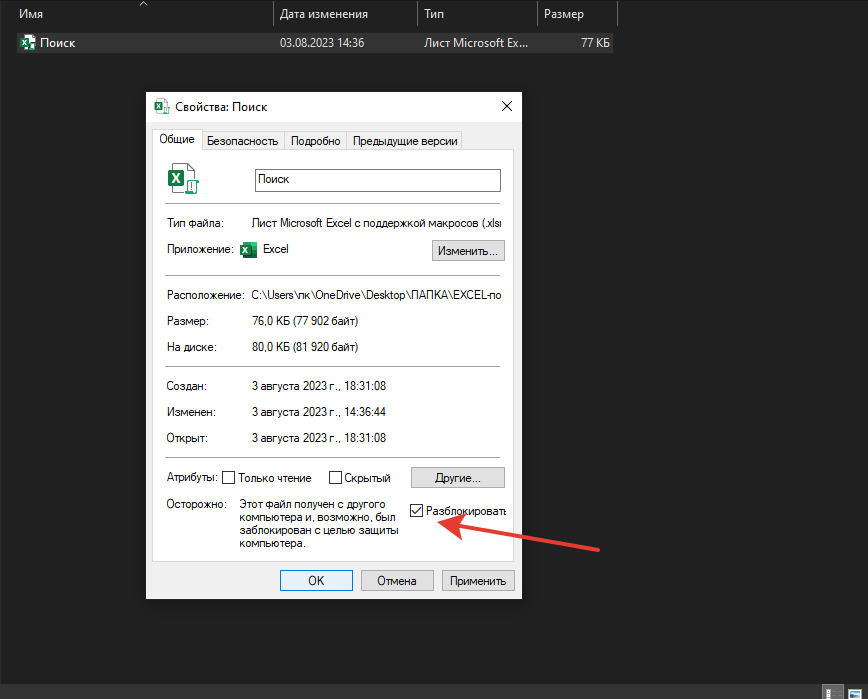The height and width of the screenshot is (699, 868).
Task: Click the Лист Microsoft Ex... type cell
Action: (x=476, y=43)
